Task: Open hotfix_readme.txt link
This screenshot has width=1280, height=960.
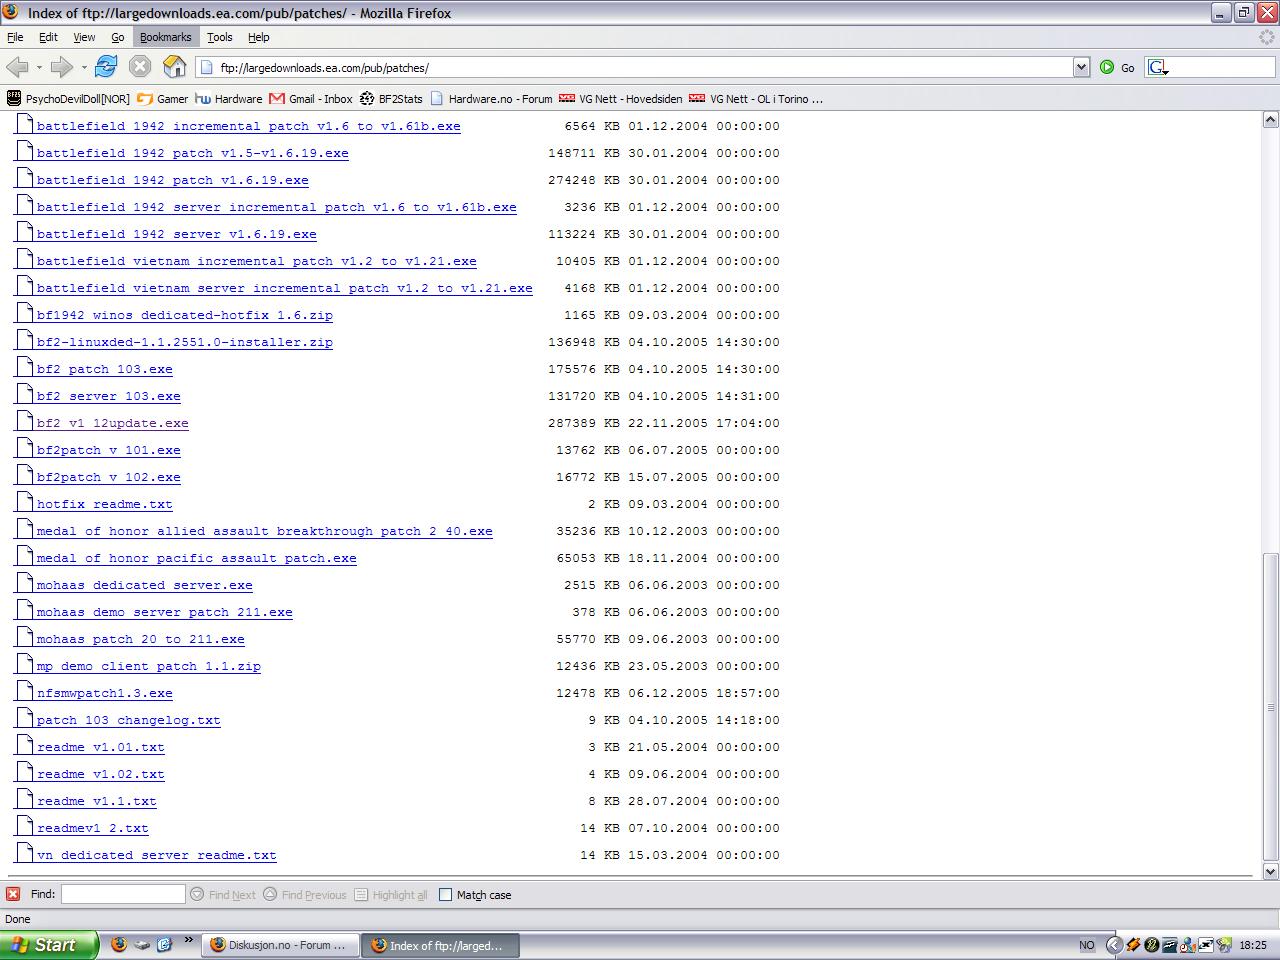Action: pos(104,504)
